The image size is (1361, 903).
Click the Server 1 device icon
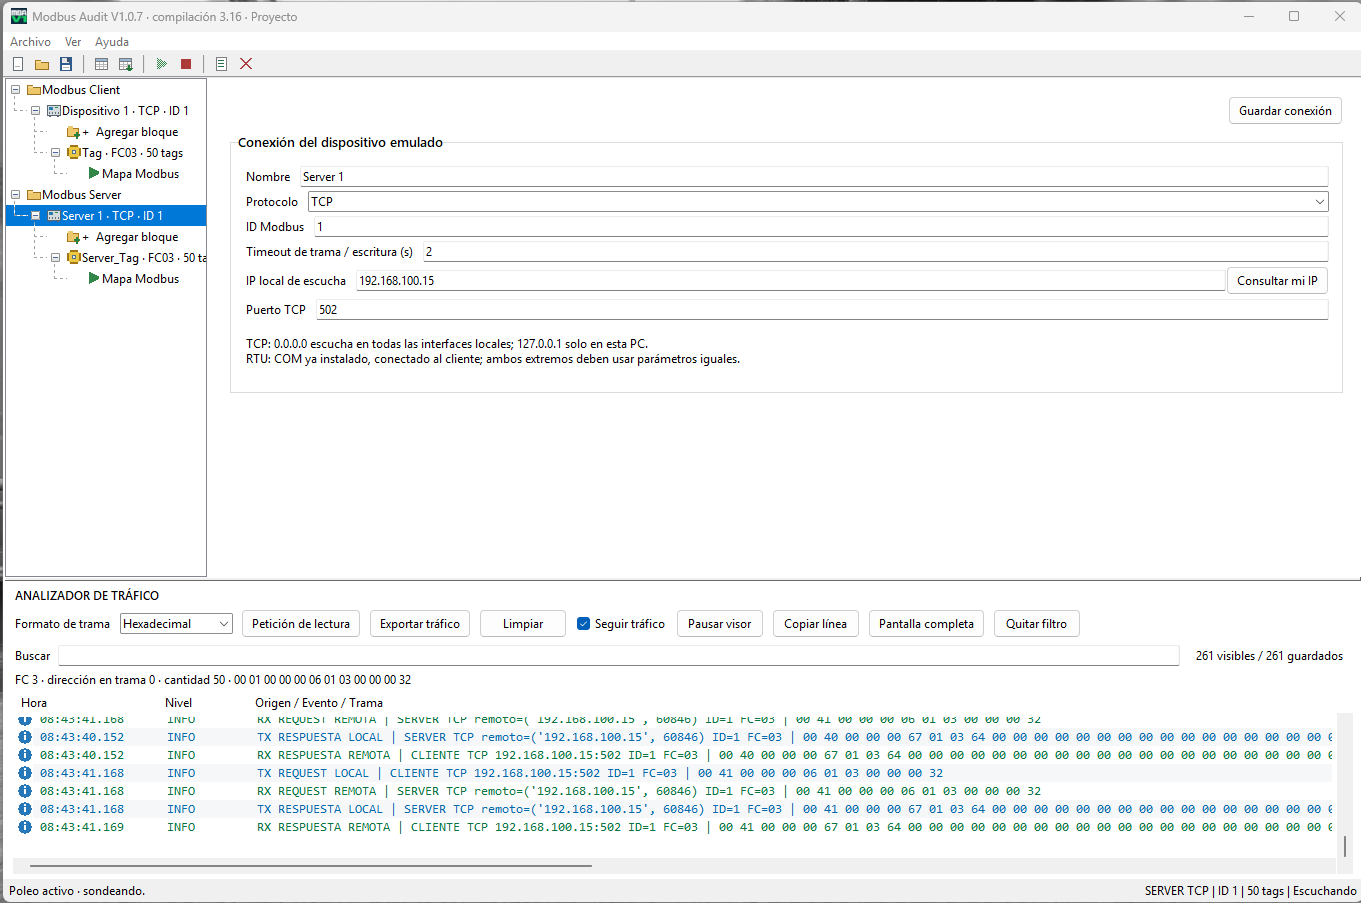click(x=54, y=216)
